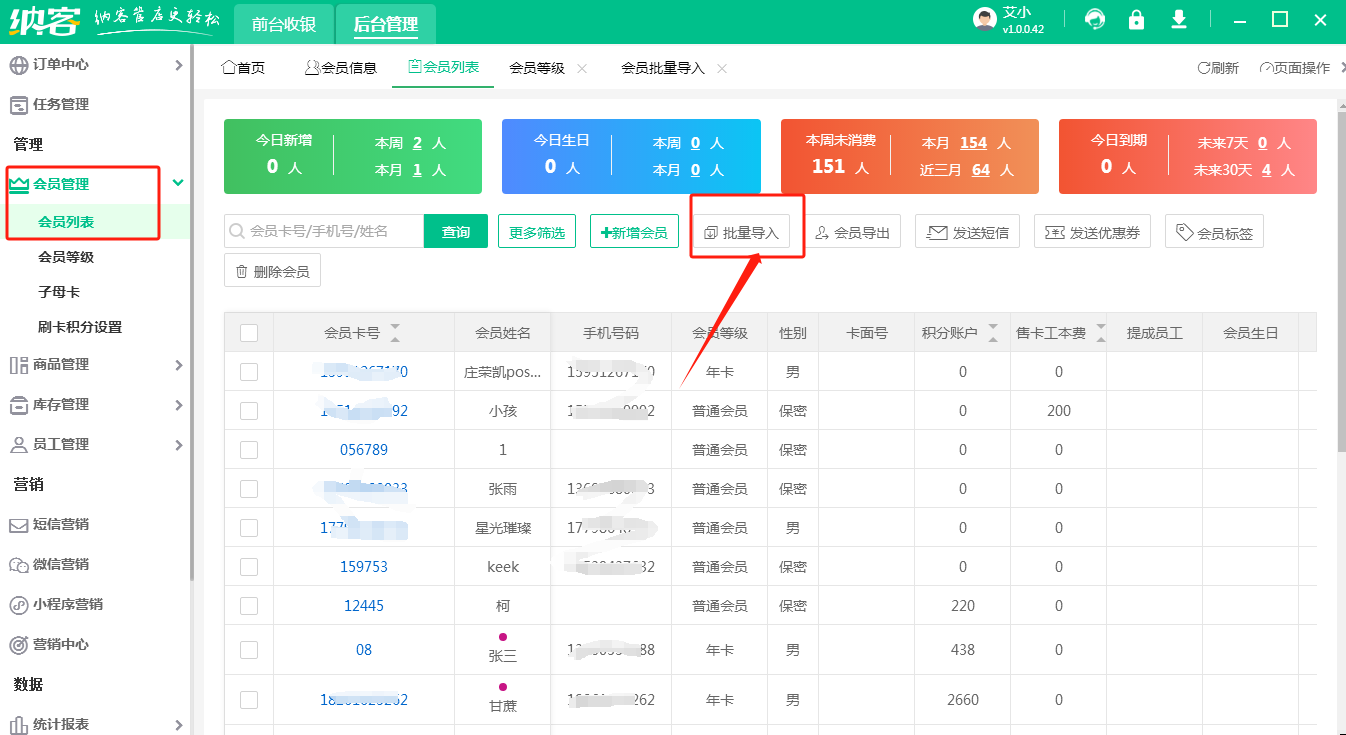Click the download icon in title bar
1346x735 pixels.
coord(1179,20)
